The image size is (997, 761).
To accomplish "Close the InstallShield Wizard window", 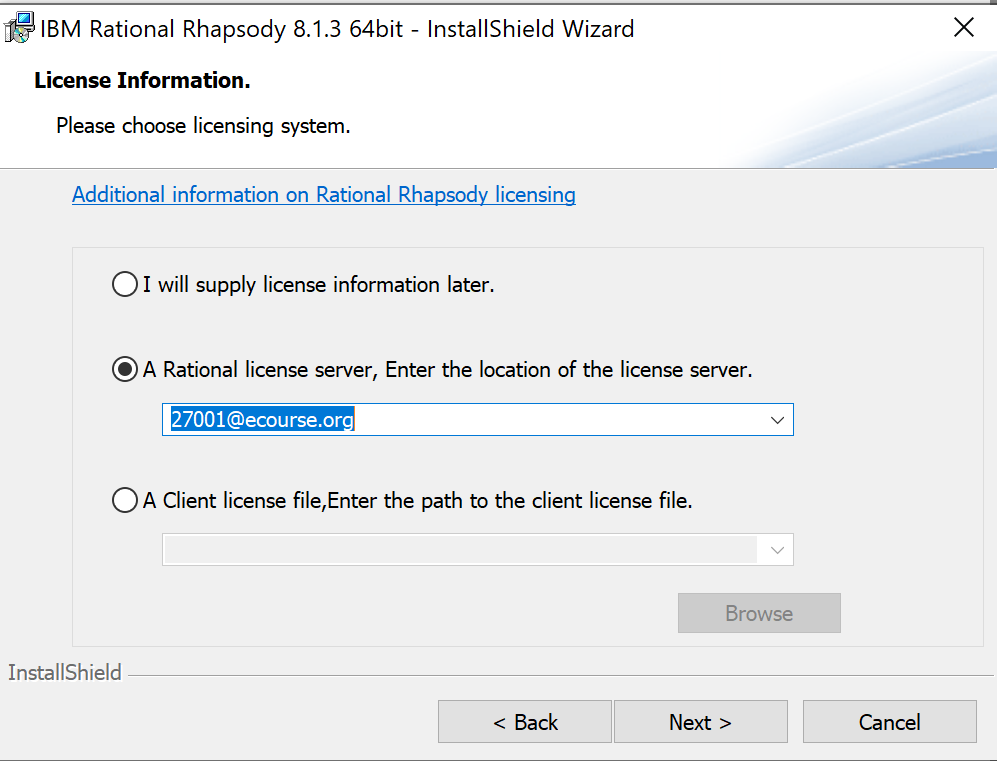I will tap(963, 28).
